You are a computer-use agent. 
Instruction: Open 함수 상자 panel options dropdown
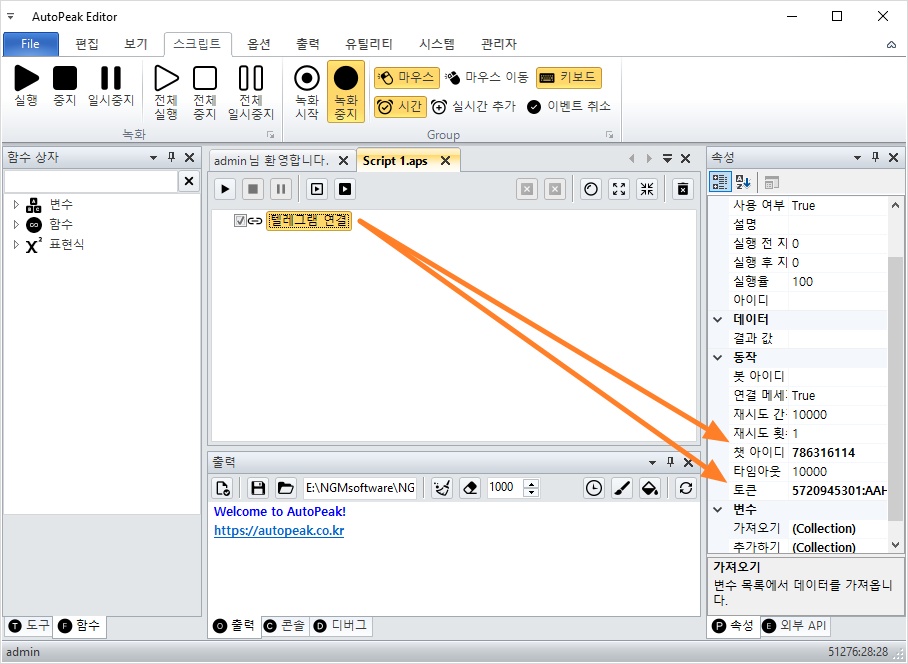153,157
